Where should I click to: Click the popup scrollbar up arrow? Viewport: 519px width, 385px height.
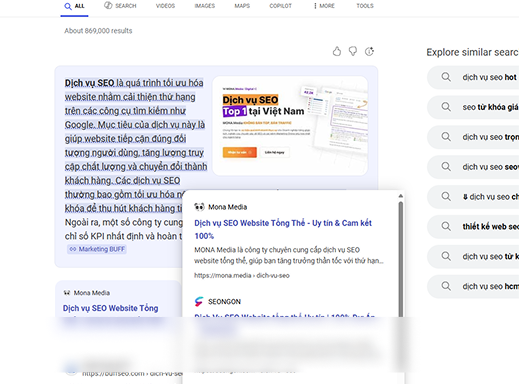pos(401,196)
